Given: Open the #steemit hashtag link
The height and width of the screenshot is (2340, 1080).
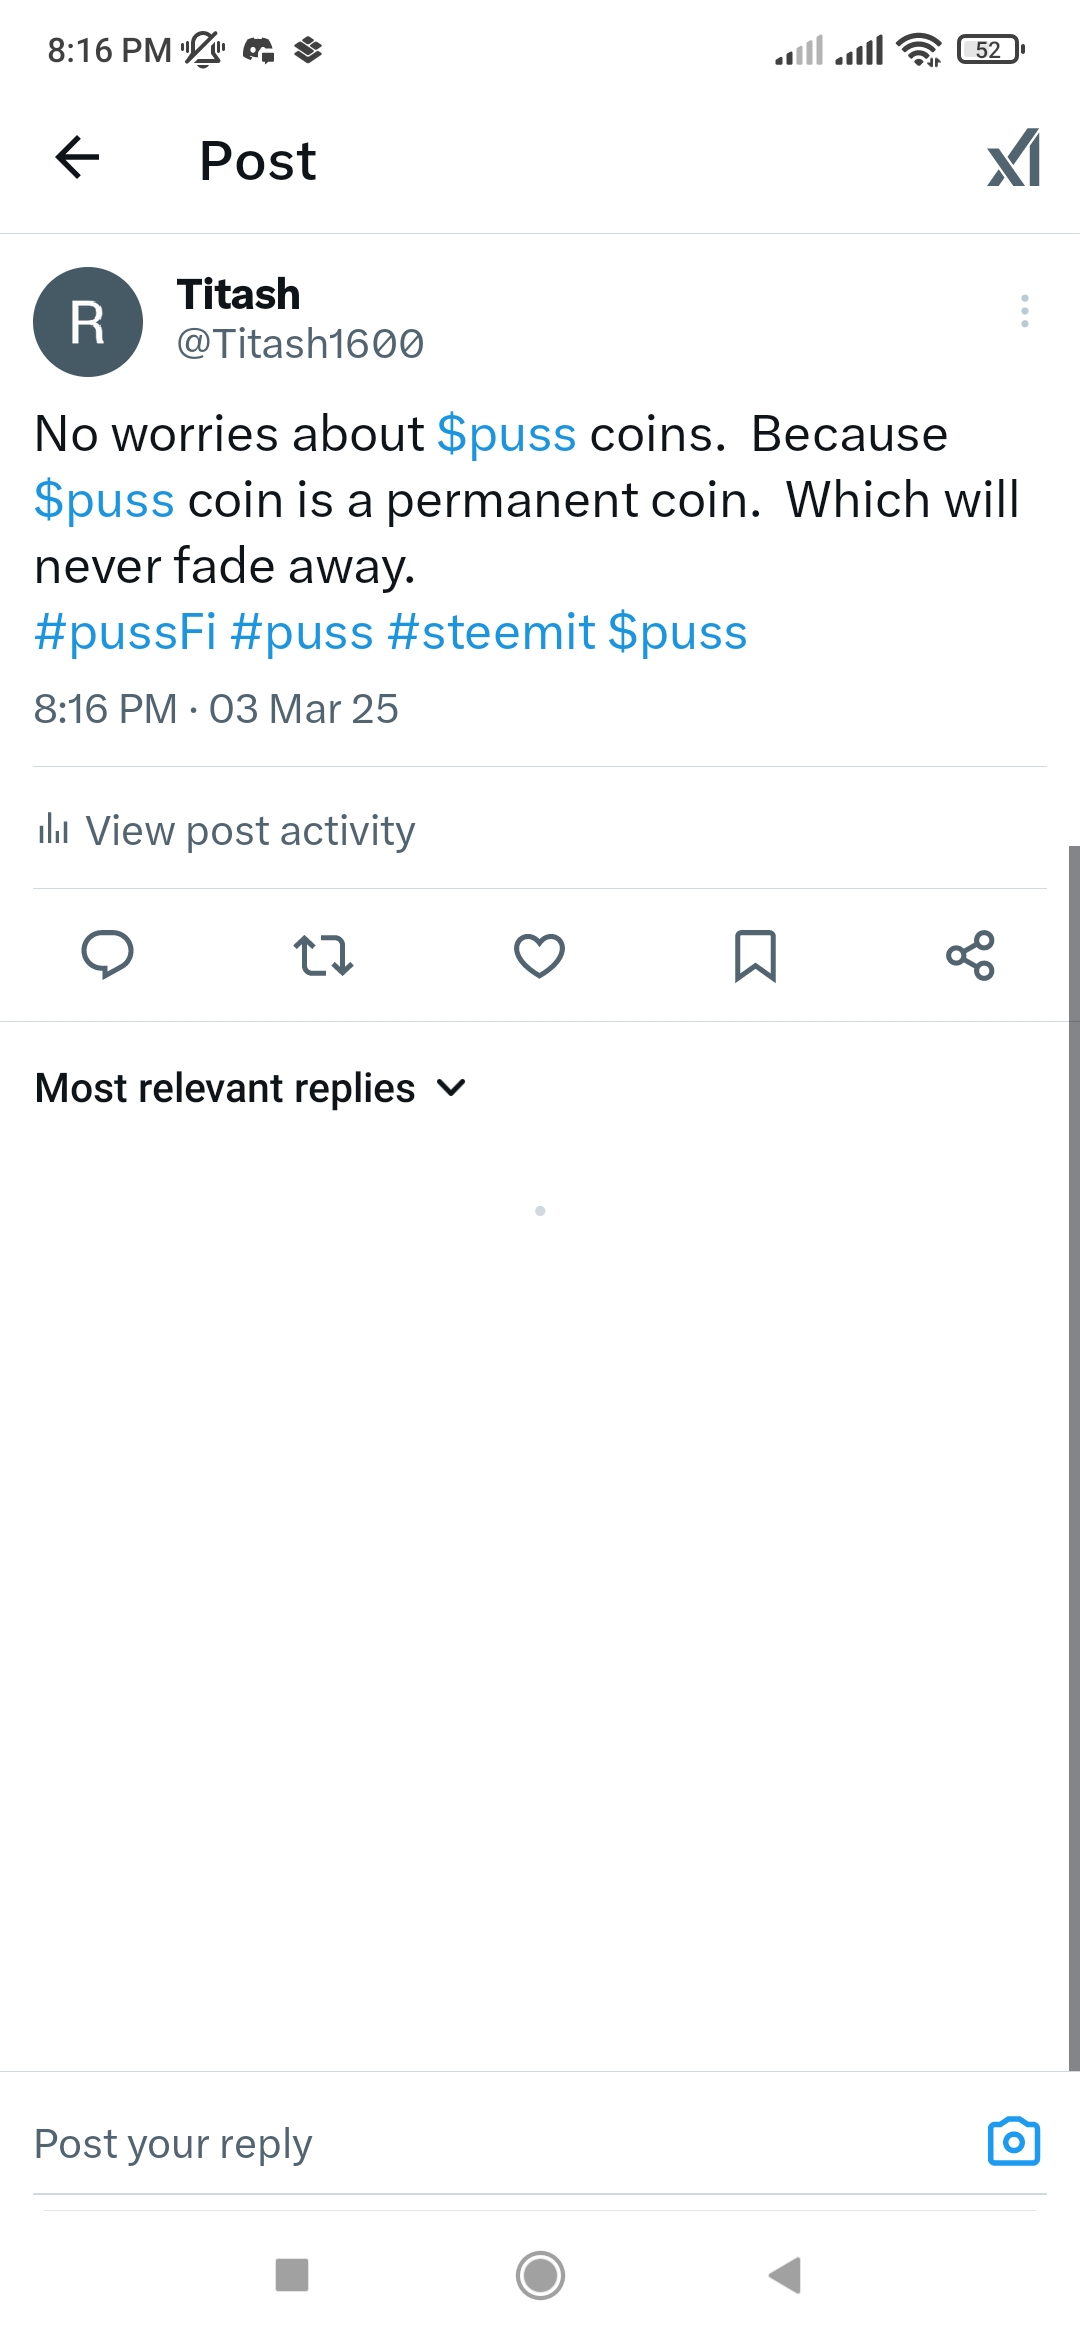Looking at the screenshot, I should 491,632.
